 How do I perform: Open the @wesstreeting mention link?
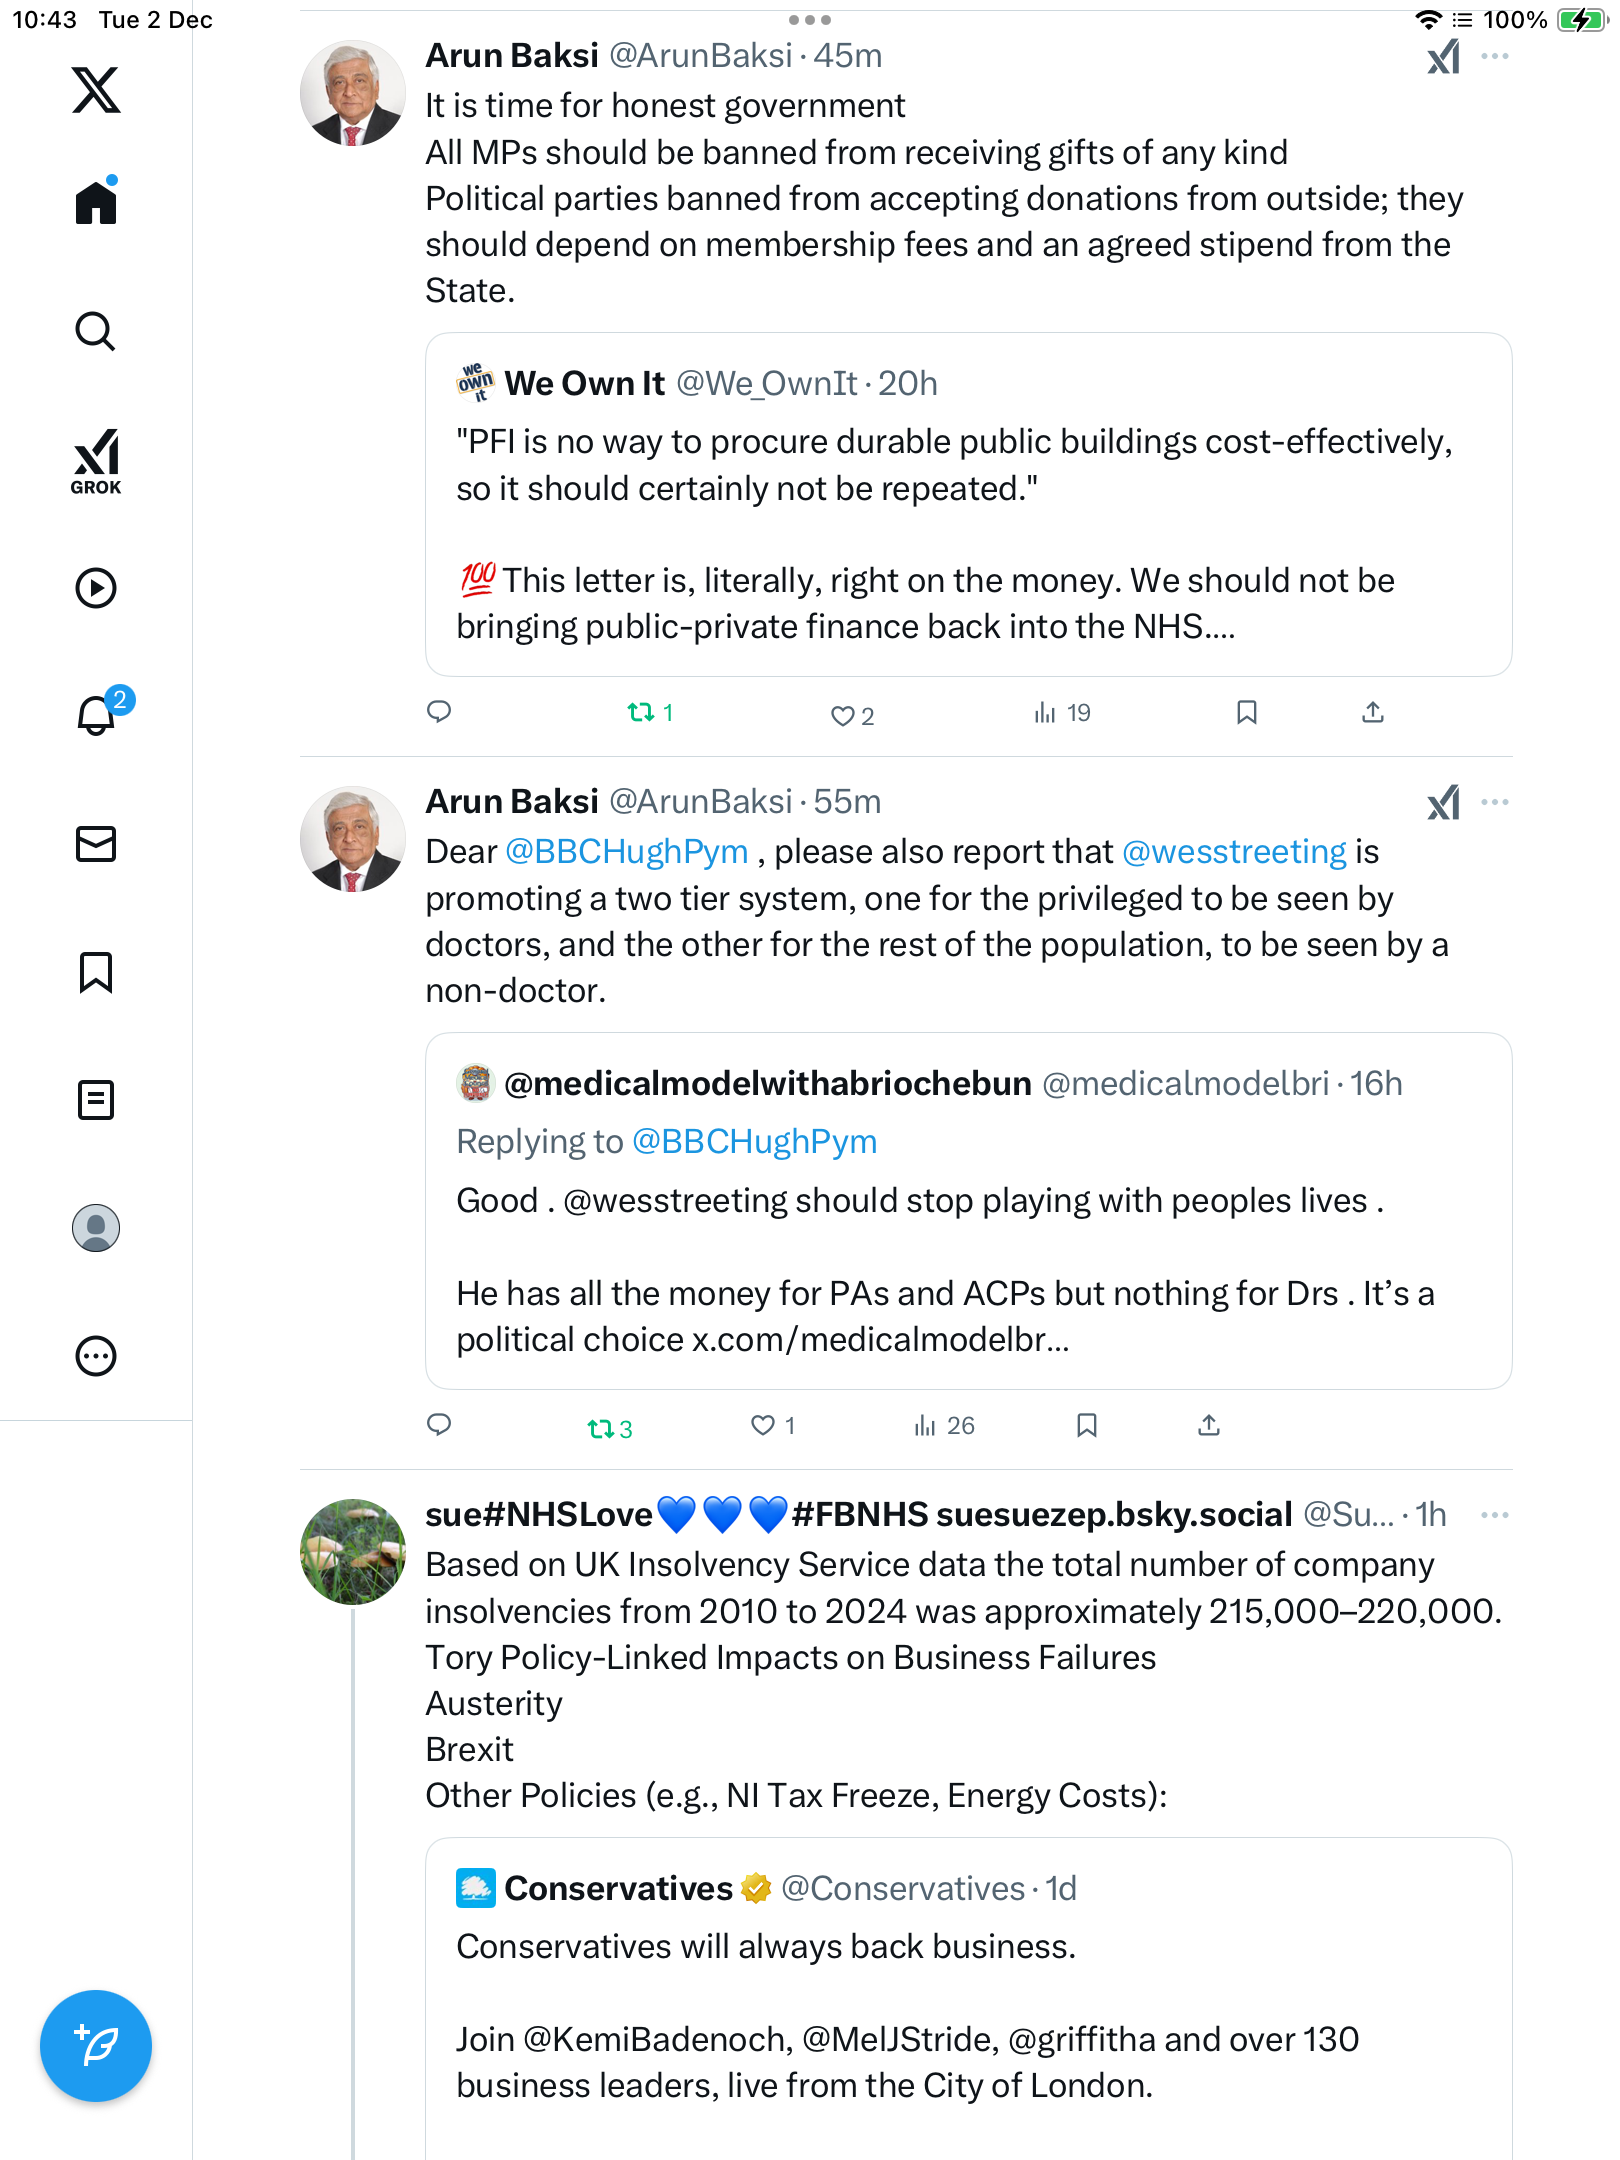(x=1234, y=852)
